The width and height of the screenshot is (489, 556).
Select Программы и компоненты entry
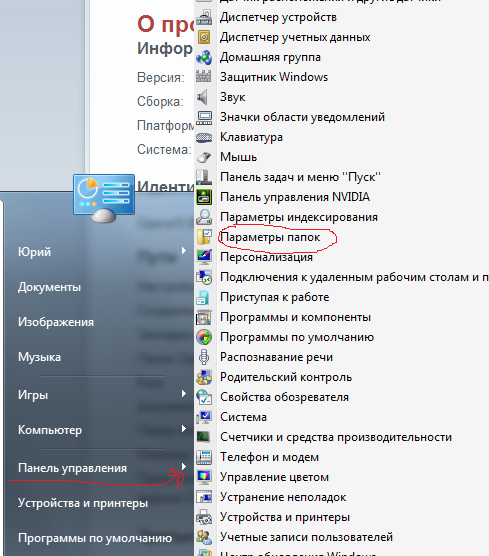click(295, 317)
